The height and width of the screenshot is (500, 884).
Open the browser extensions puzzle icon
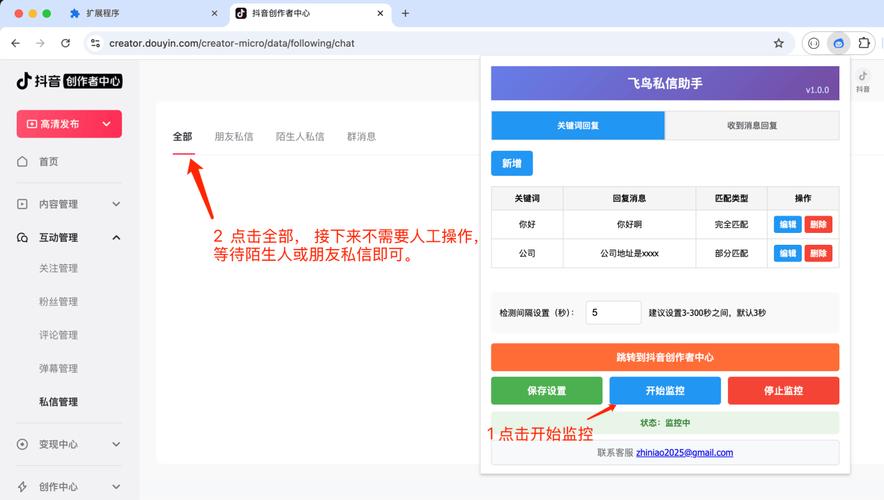(864, 43)
